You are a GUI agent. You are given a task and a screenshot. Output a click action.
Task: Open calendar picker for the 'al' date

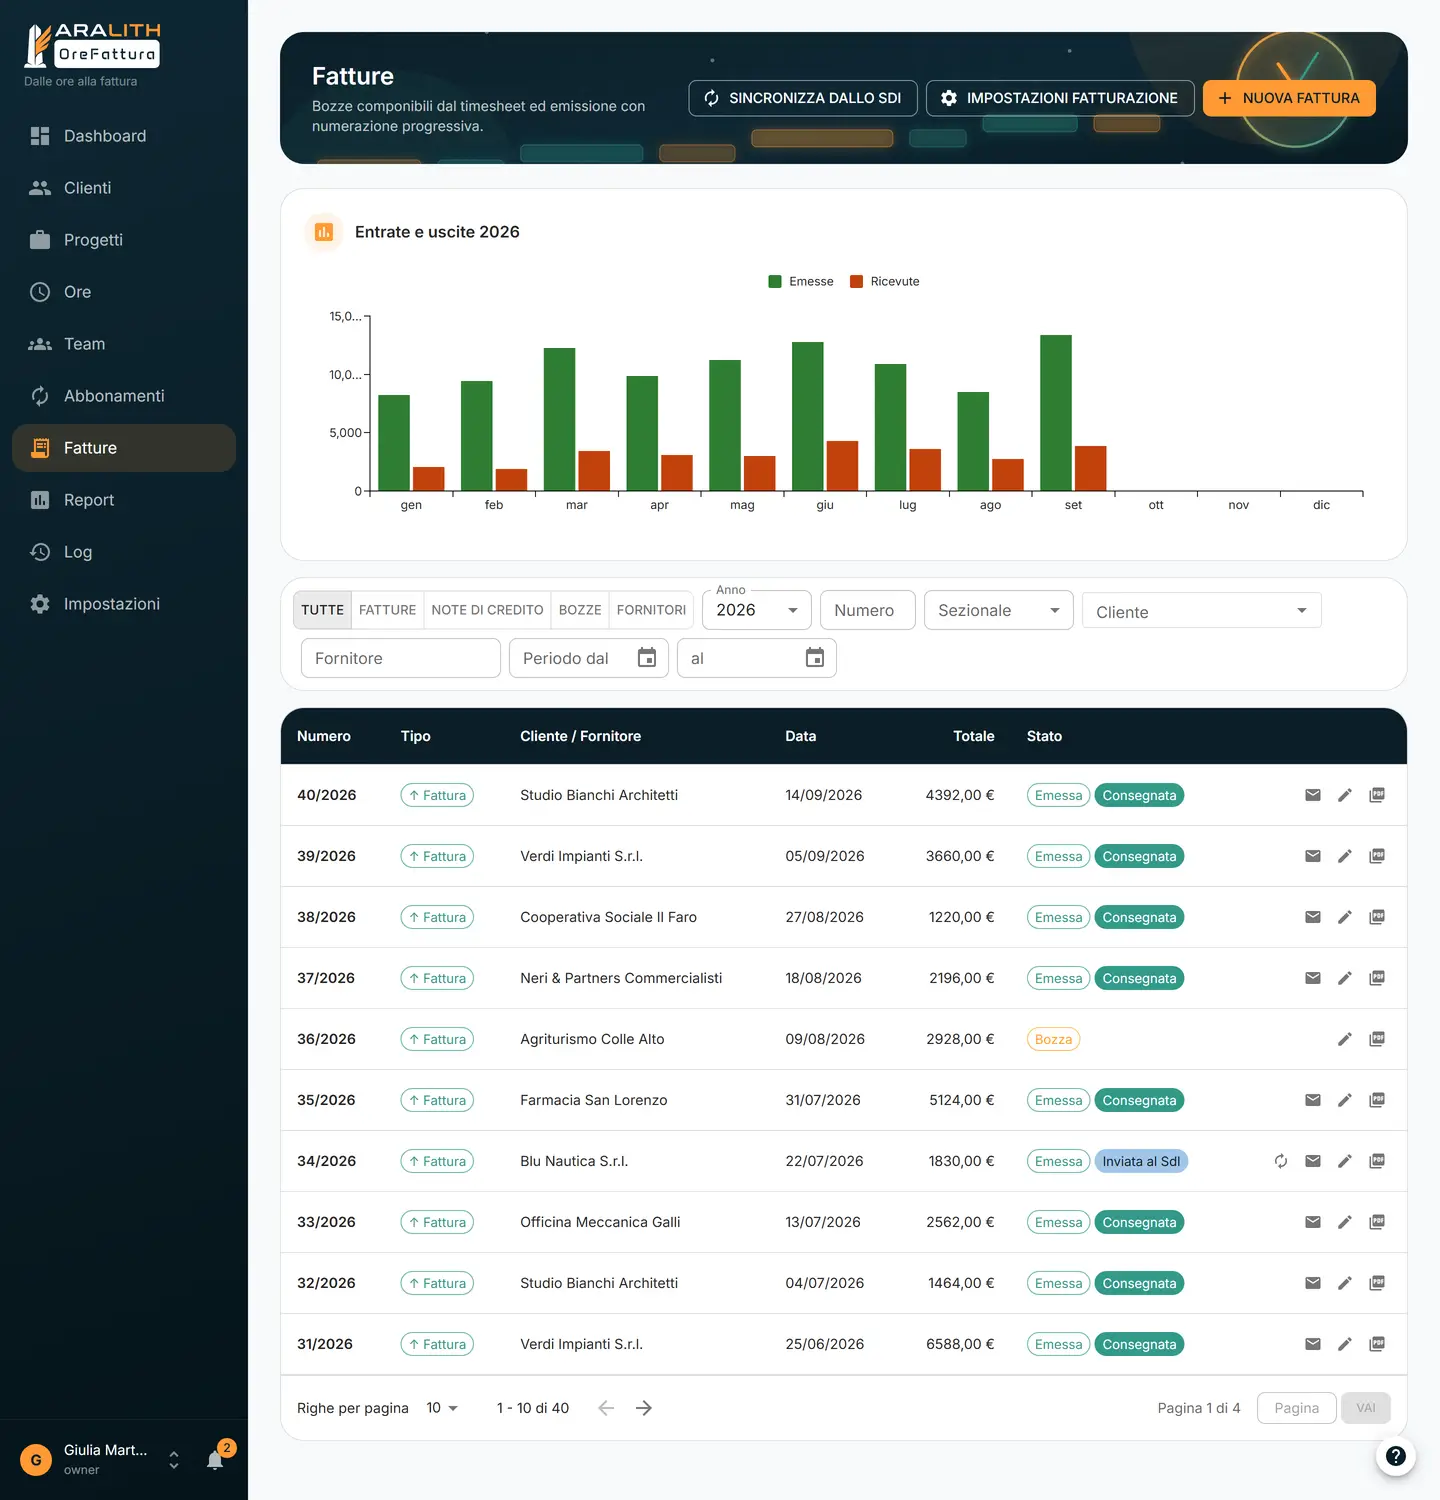point(815,658)
